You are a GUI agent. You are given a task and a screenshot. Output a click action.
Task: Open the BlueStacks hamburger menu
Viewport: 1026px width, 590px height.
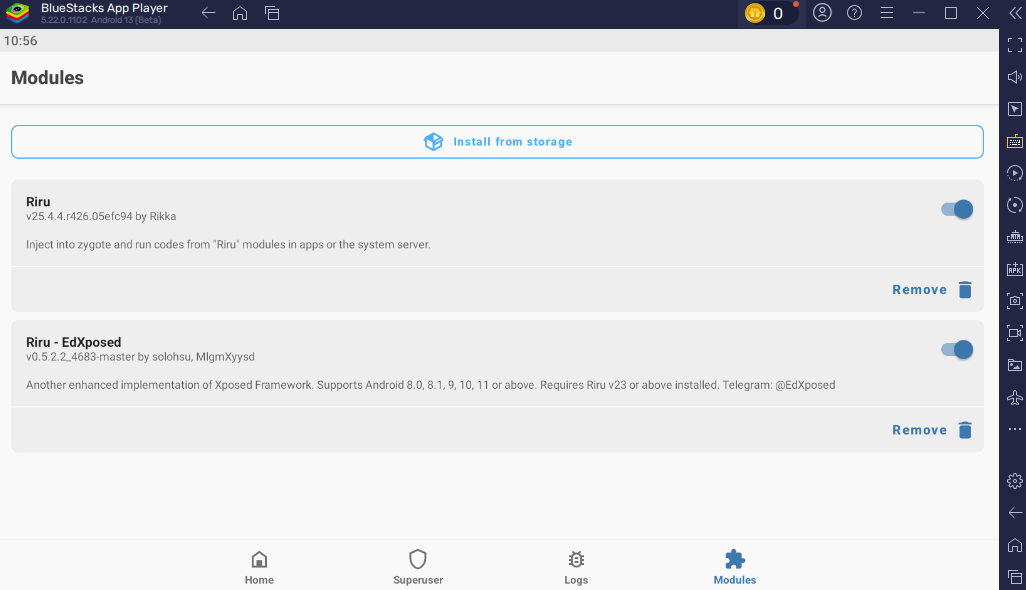[887, 12]
